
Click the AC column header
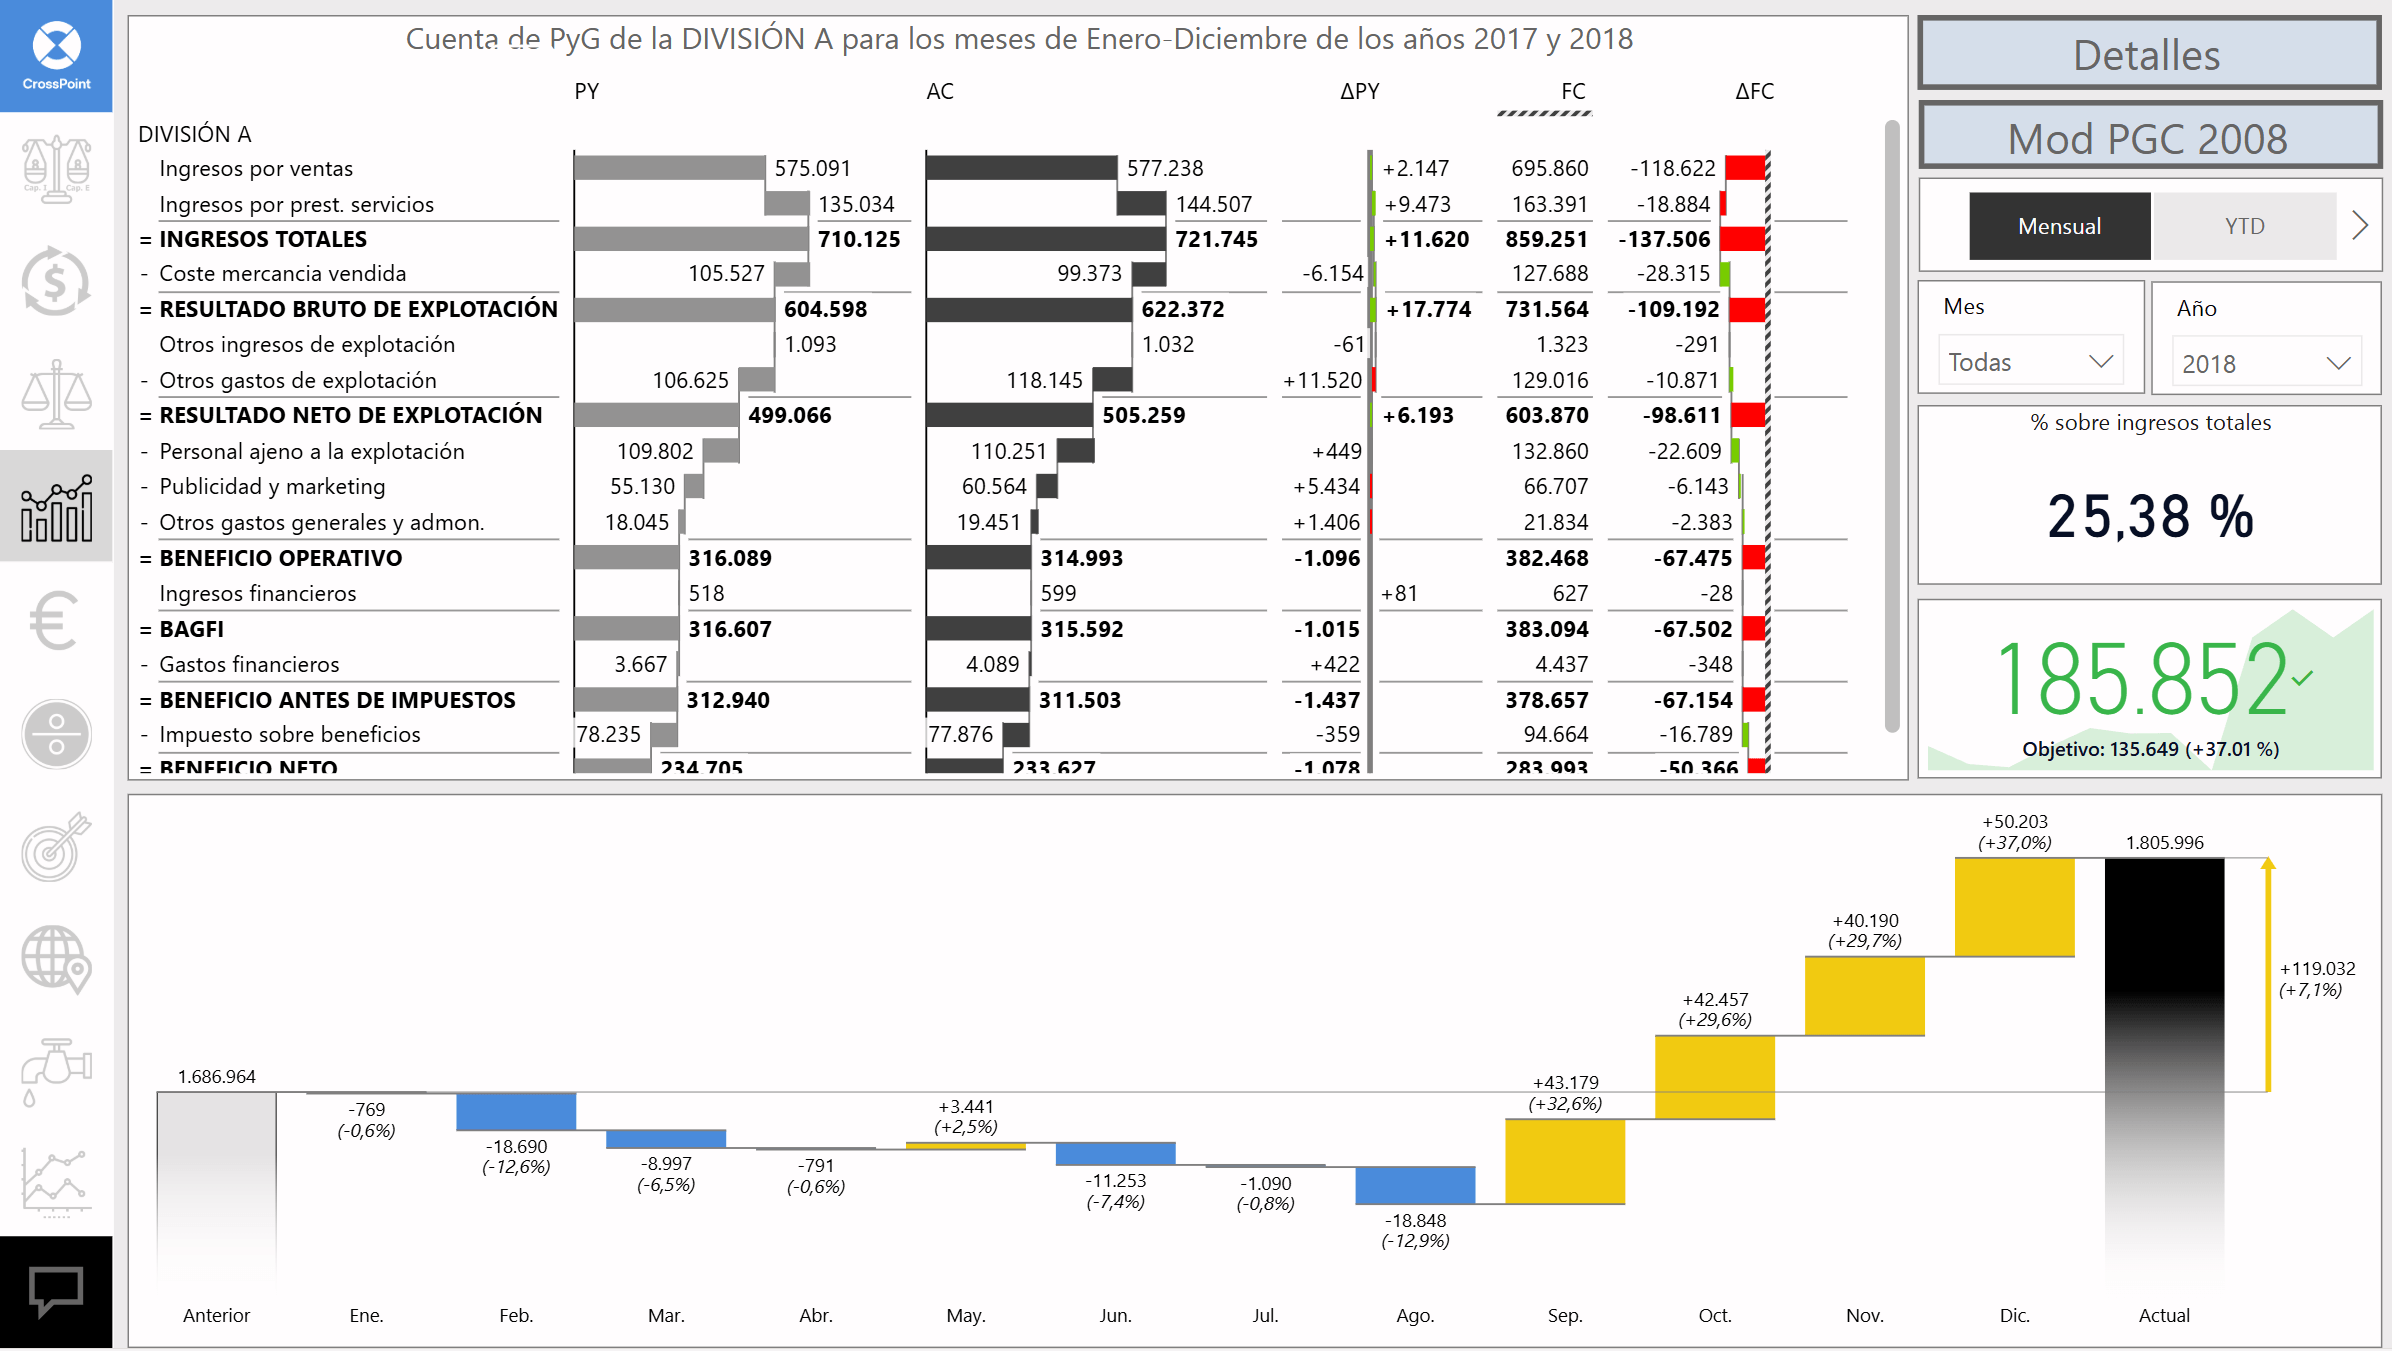point(940,91)
